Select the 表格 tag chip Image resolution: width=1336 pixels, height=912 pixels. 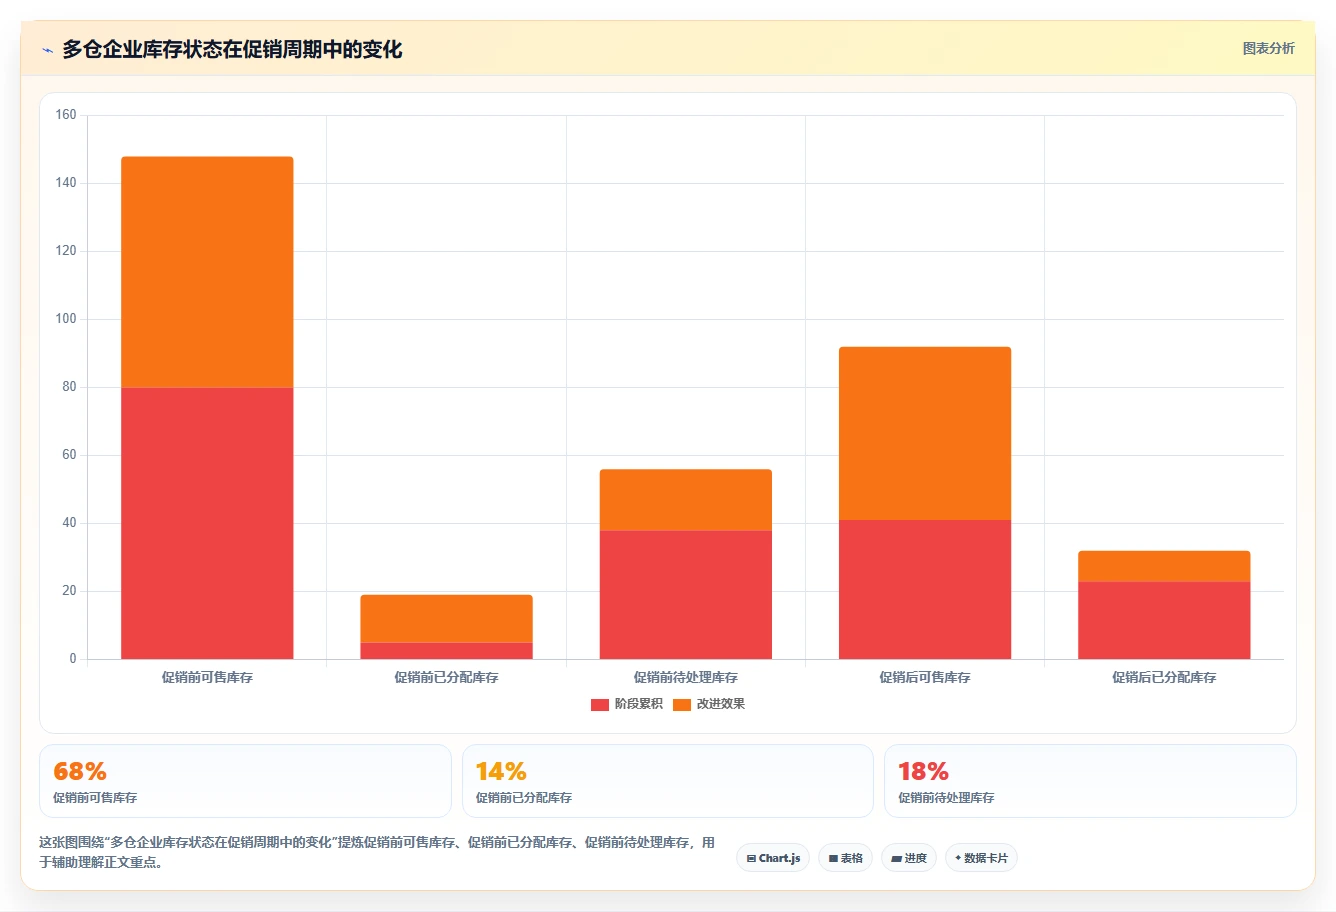846,858
